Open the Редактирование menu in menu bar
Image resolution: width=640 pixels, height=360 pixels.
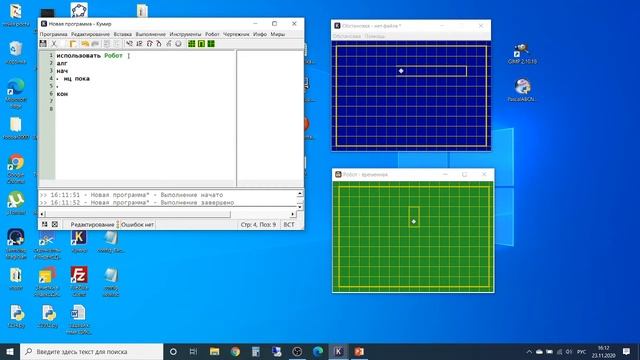[90, 34]
